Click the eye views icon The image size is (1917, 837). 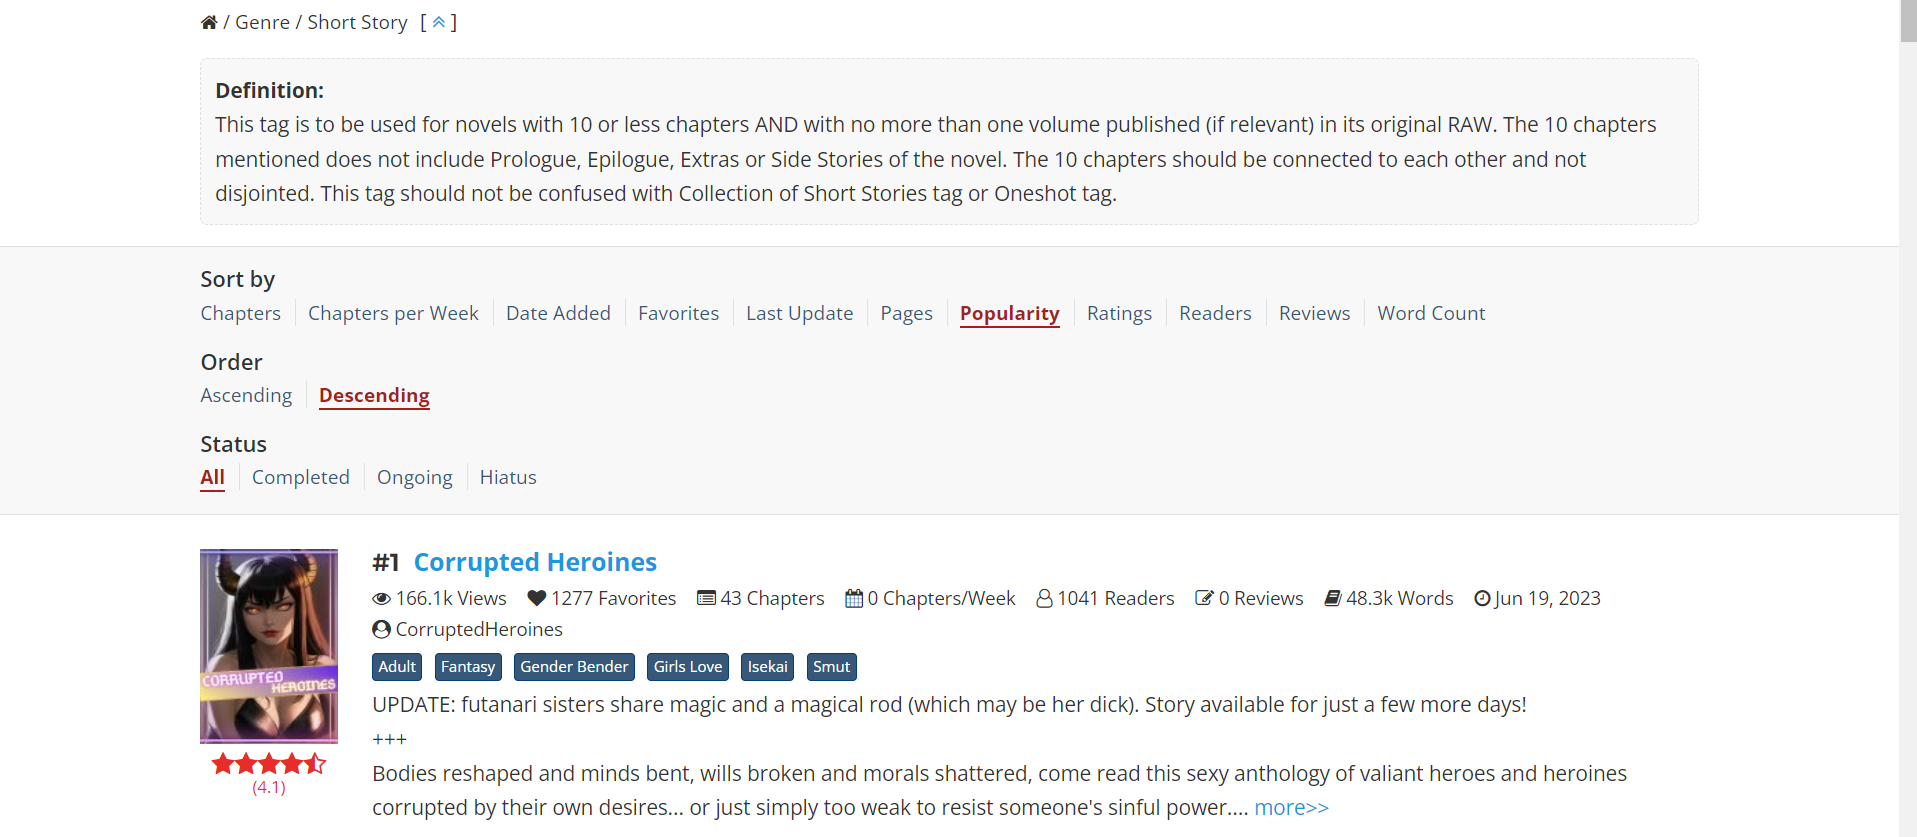[x=381, y=599]
